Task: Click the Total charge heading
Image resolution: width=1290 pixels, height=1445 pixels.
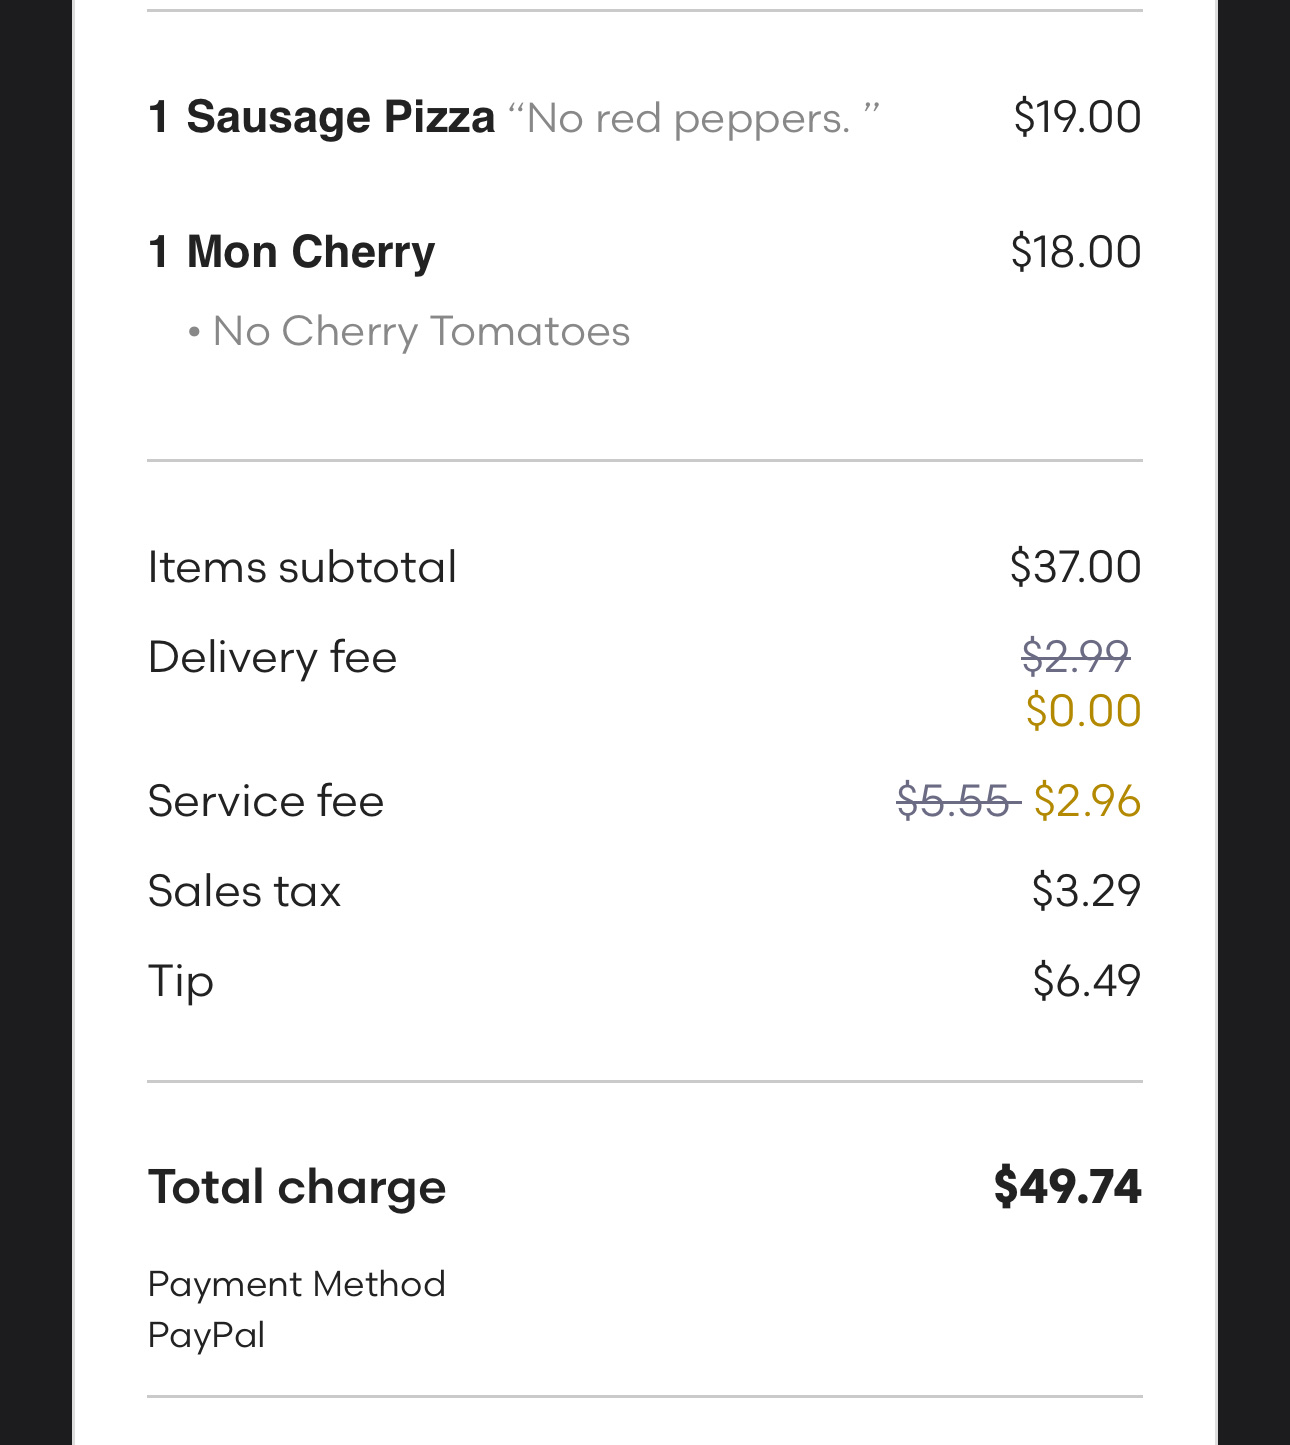Action: pyautogui.click(x=296, y=1187)
